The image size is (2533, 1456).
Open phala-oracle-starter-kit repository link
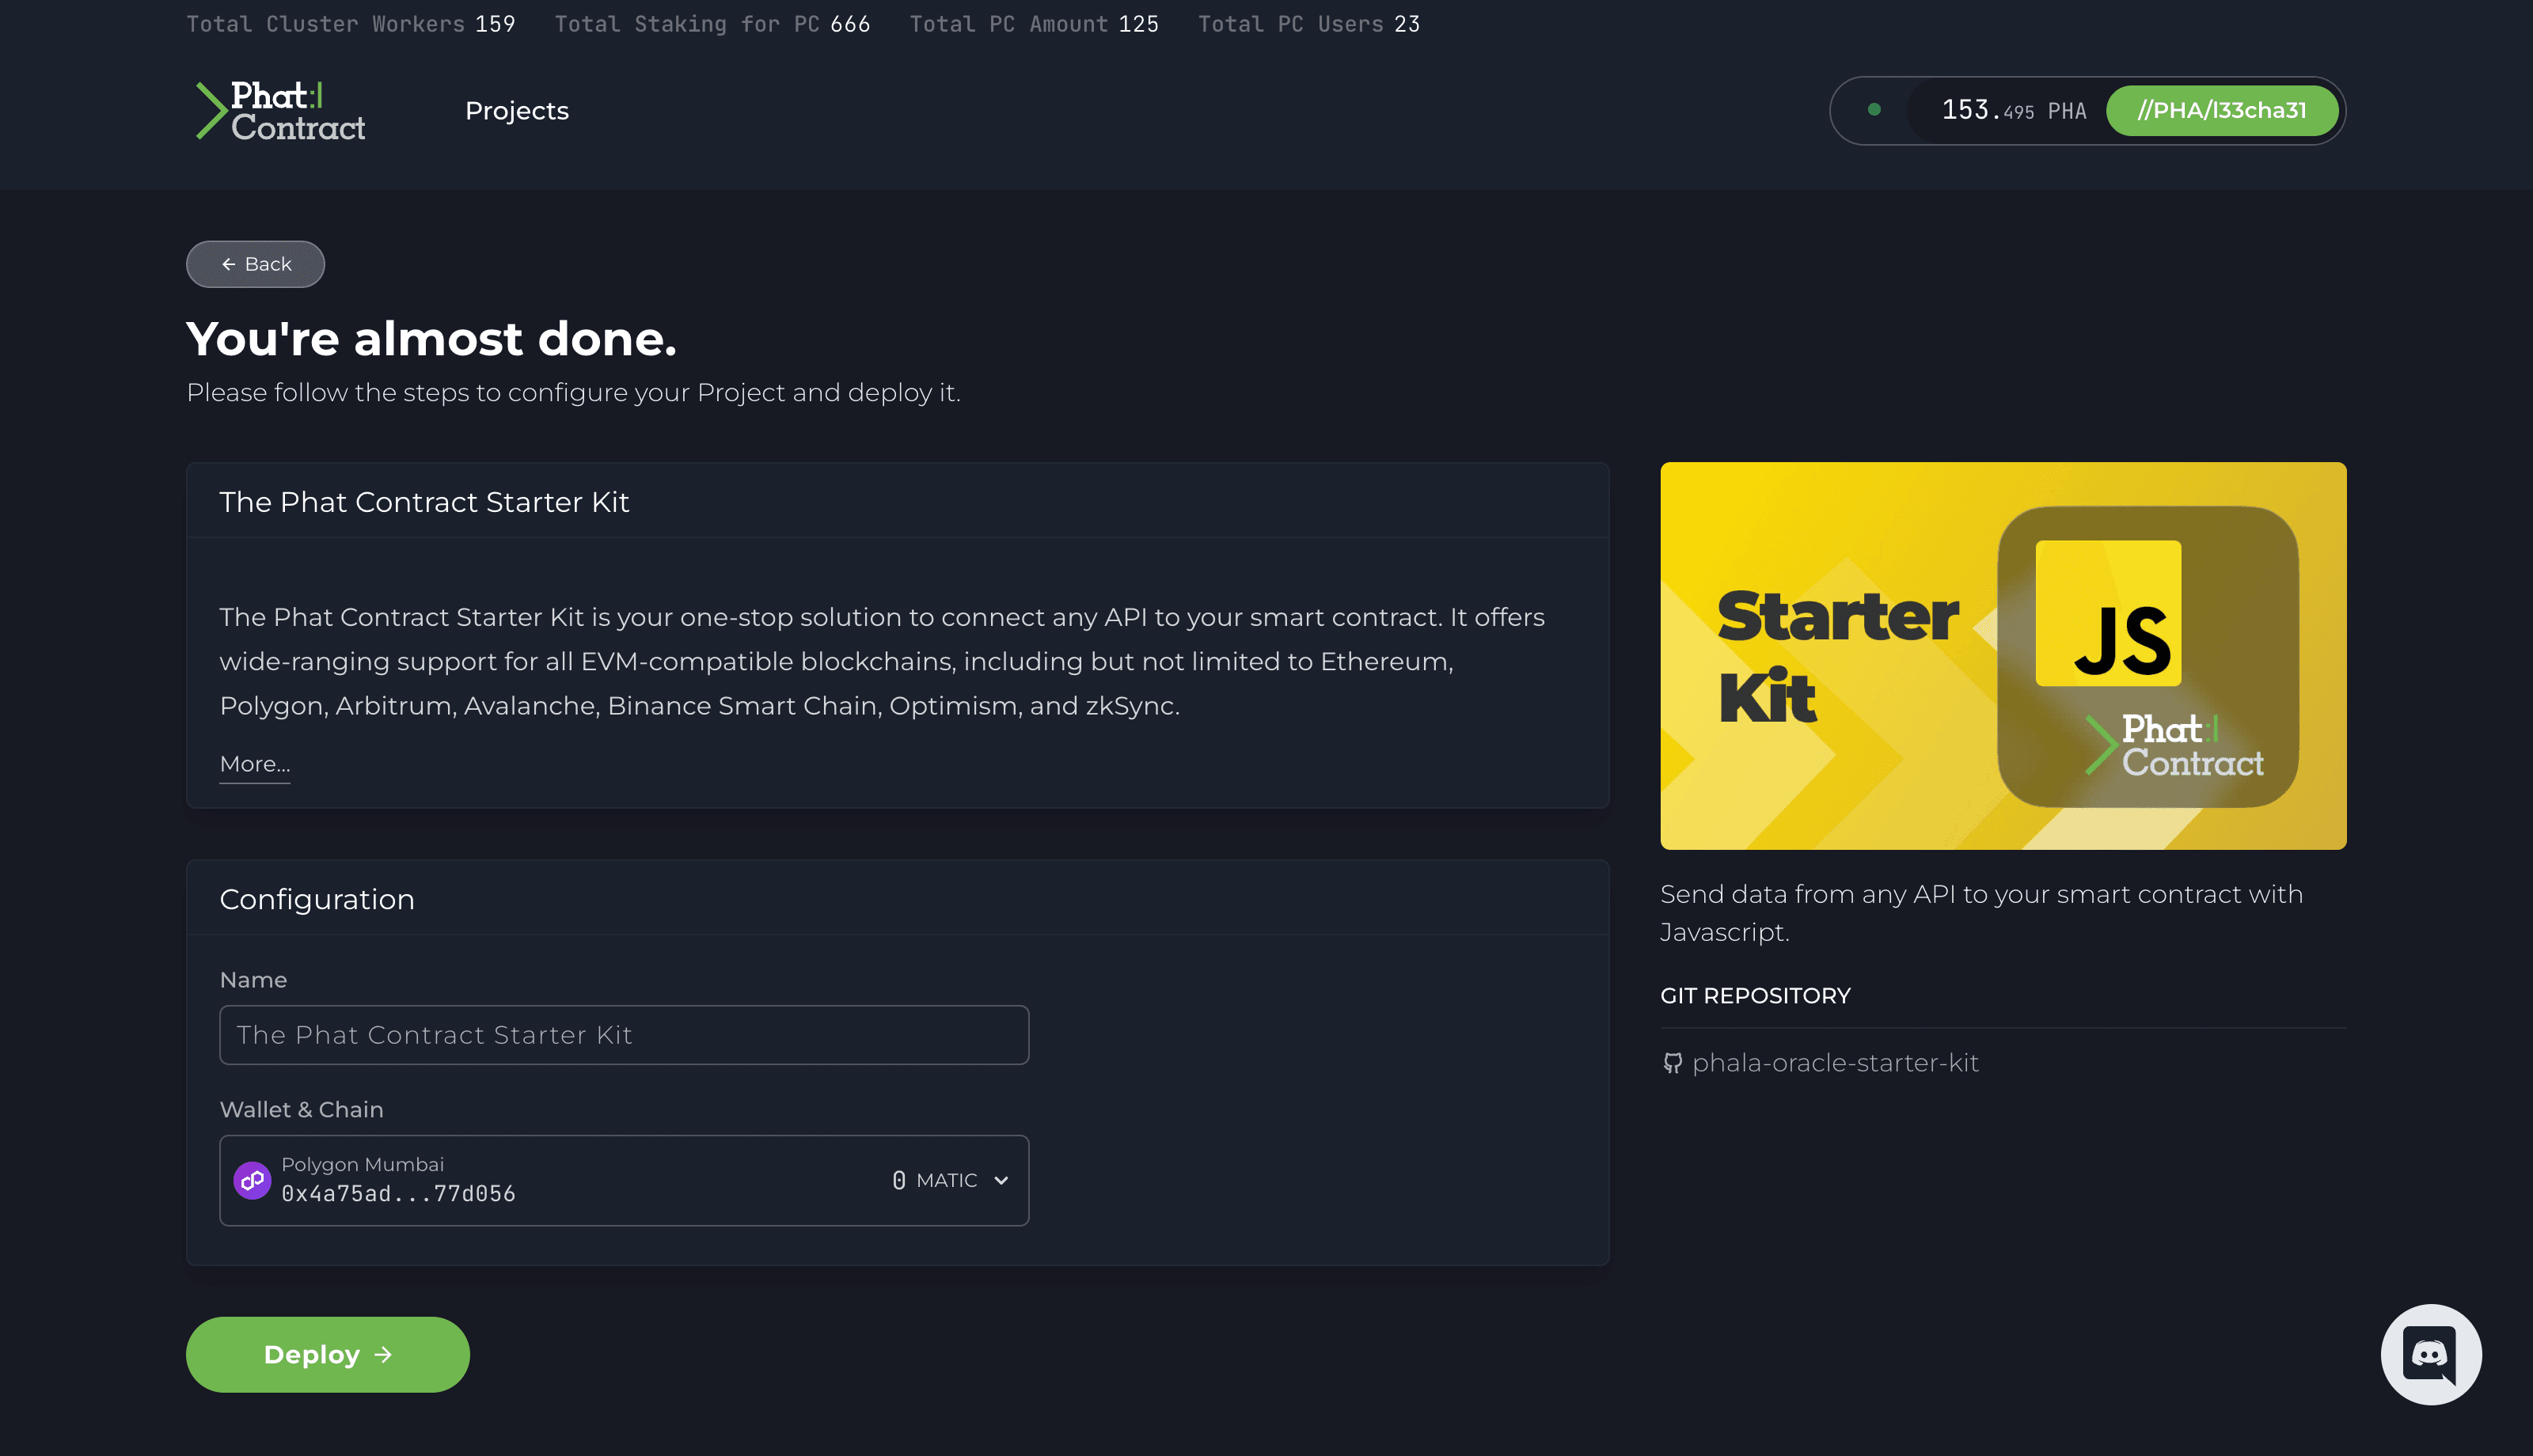click(1834, 1063)
